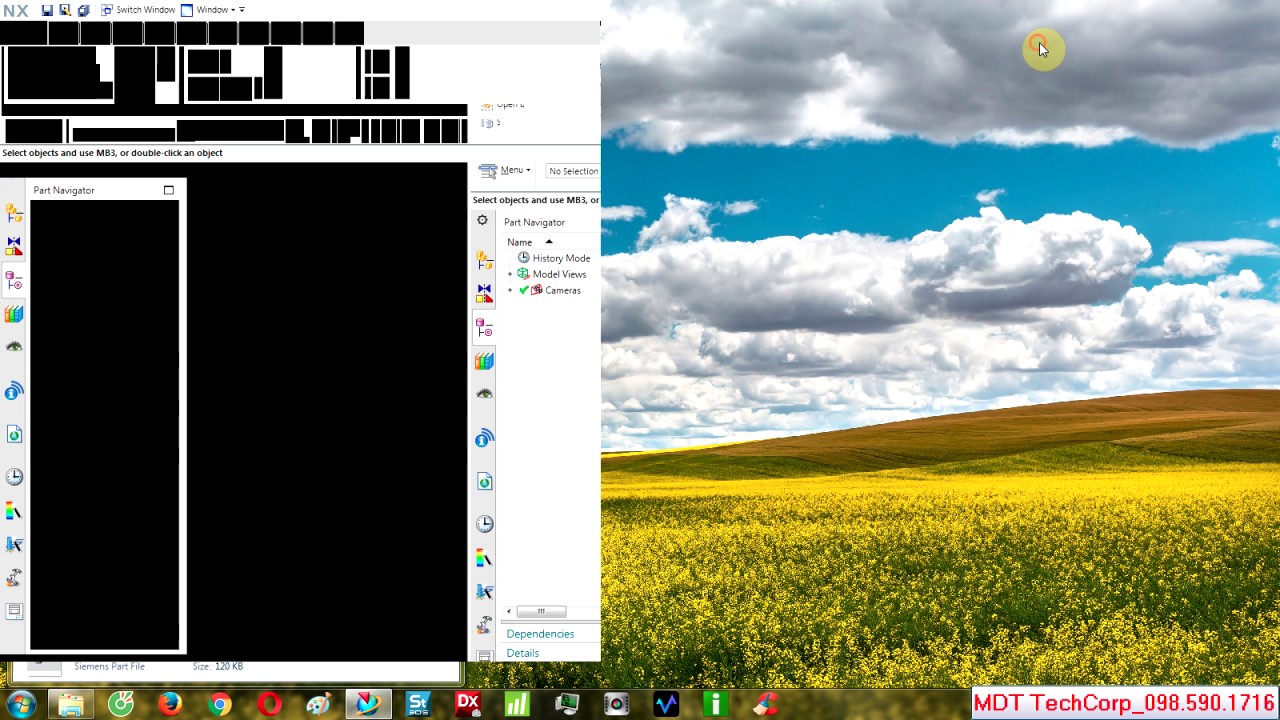This screenshot has width=1280, height=720.
Task: Click the NX logo in title bar
Action: 16,10
